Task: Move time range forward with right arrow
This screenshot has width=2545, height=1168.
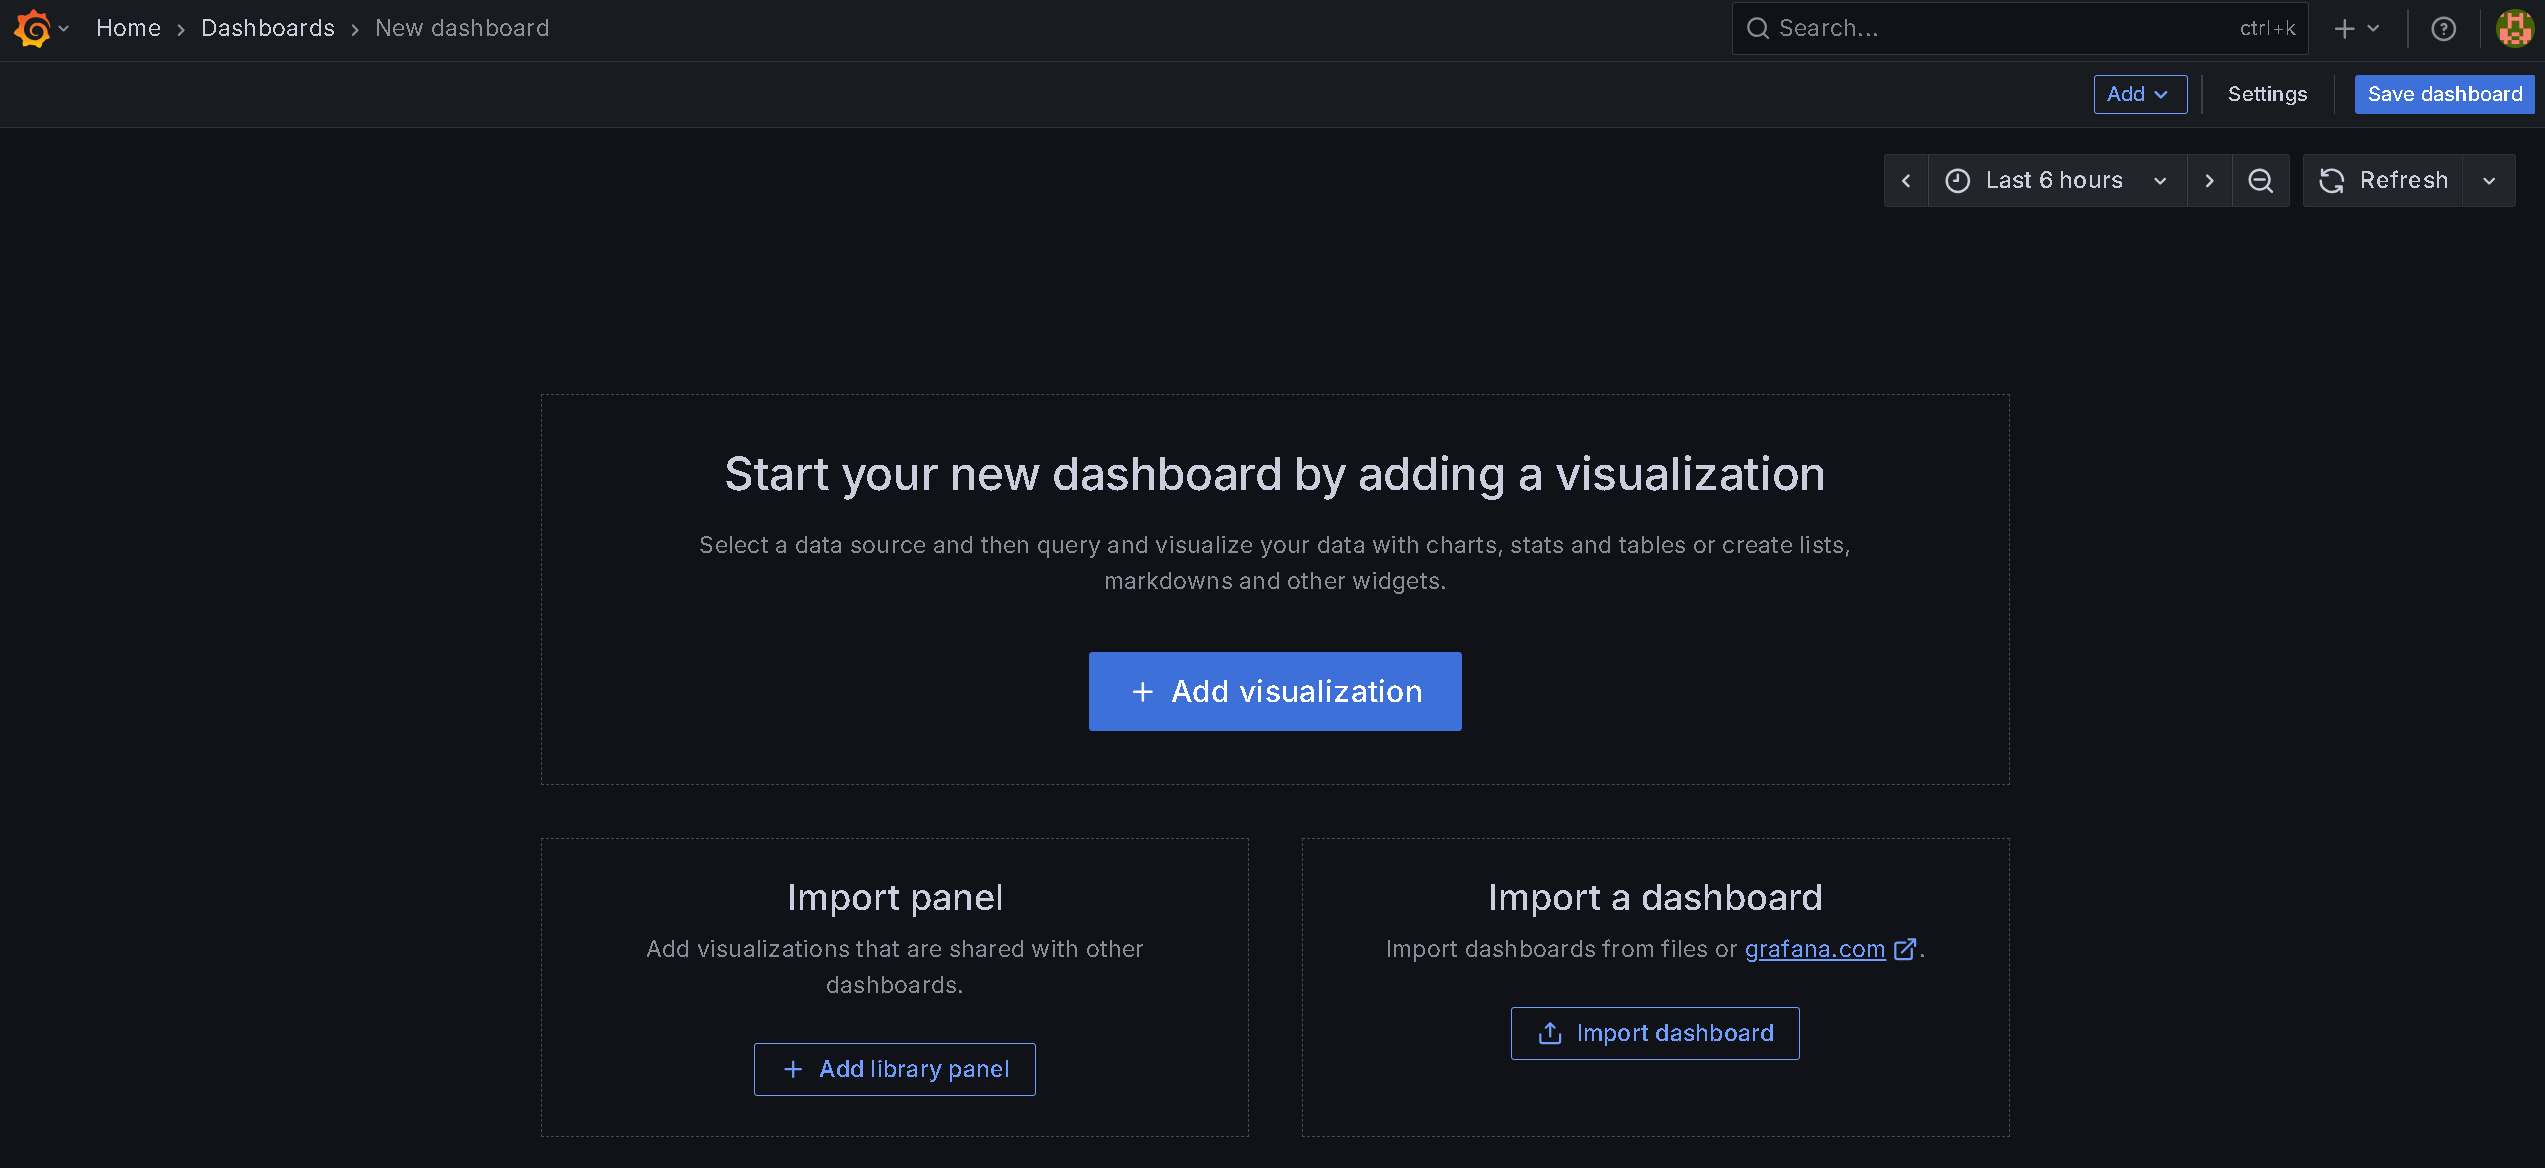Action: [x=2209, y=181]
